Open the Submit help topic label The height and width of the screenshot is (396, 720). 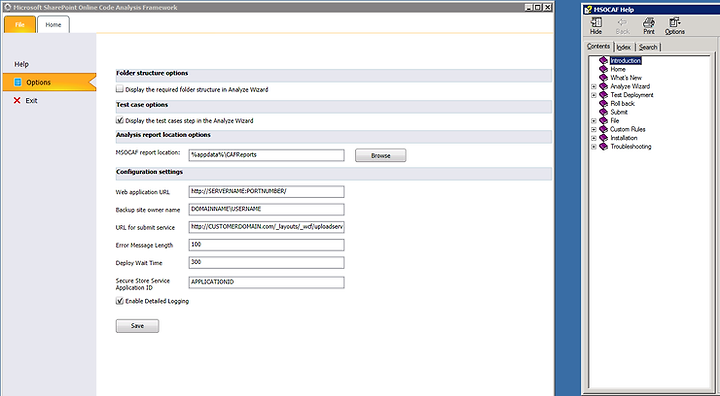pos(619,112)
